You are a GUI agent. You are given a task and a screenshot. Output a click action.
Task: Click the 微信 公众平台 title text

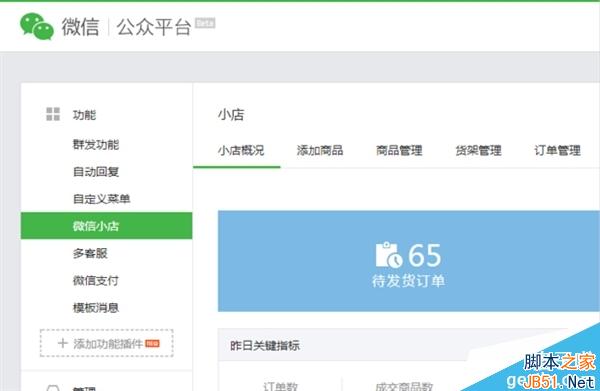click(126, 27)
